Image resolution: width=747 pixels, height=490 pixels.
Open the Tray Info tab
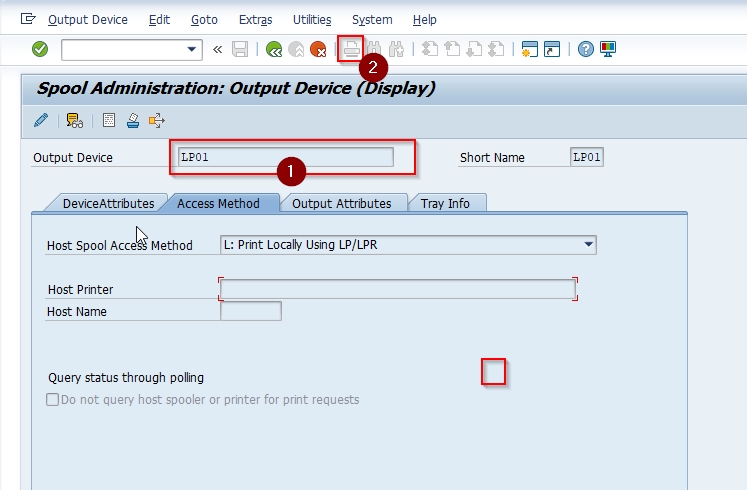pyautogui.click(x=445, y=203)
